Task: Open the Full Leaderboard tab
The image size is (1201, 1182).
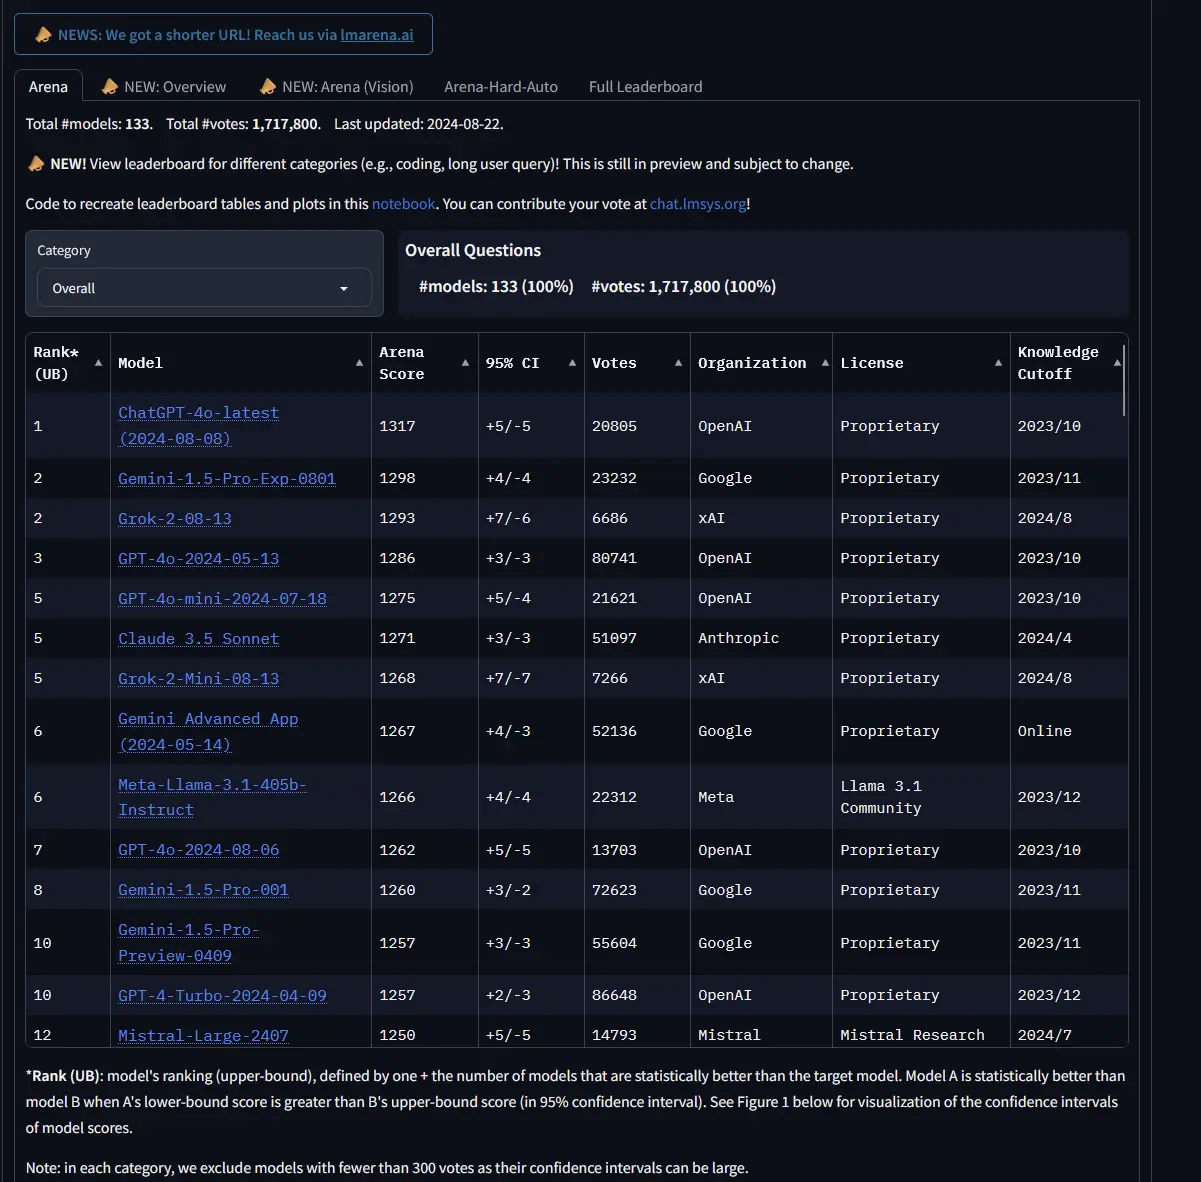Action: click(x=646, y=87)
